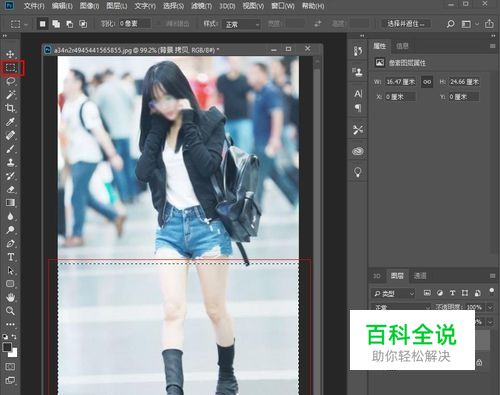This screenshot has width=500, height=395.
Task: Turn layer filtering on or off
Action: click(x=491, y=291)
